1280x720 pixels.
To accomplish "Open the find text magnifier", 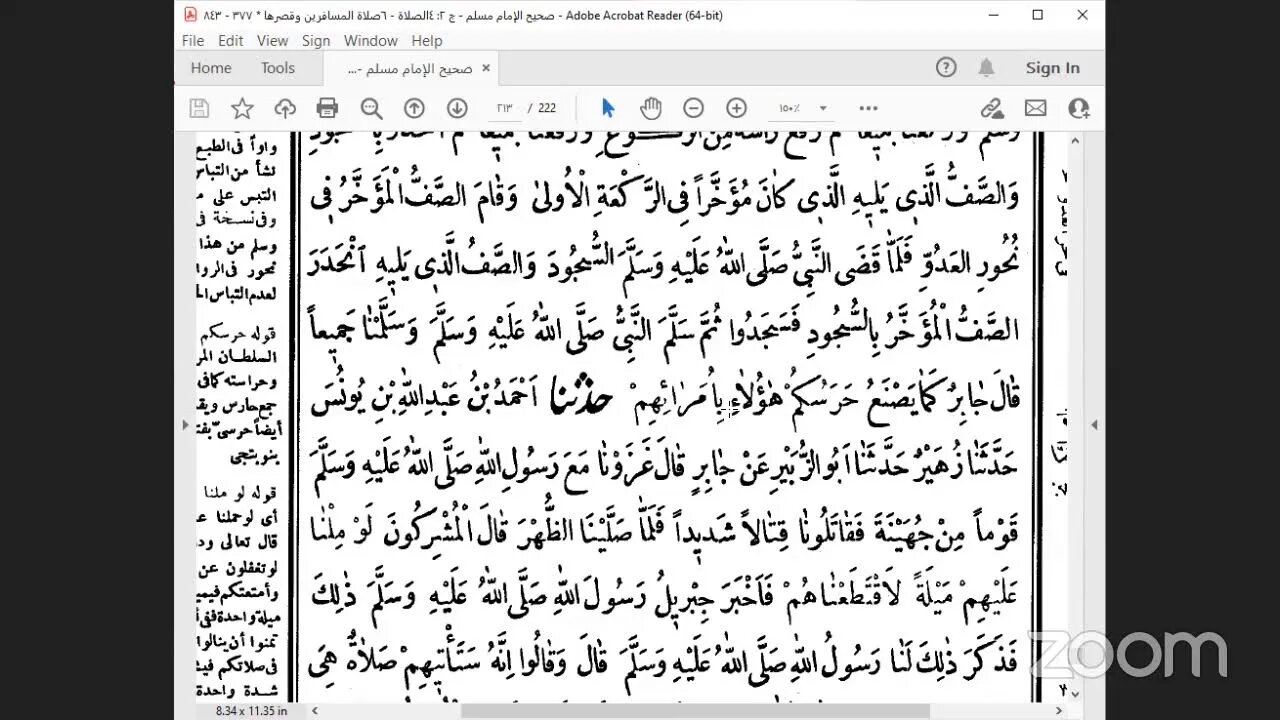I will click(371, 108).
